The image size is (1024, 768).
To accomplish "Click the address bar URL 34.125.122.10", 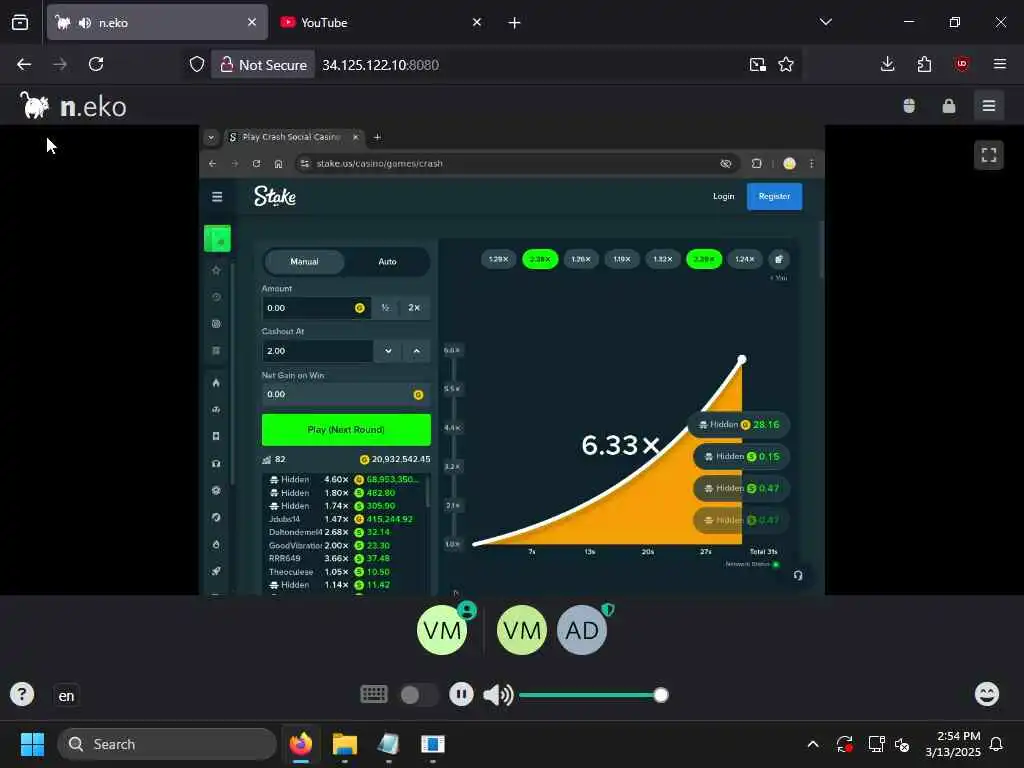I will point(380,65).
